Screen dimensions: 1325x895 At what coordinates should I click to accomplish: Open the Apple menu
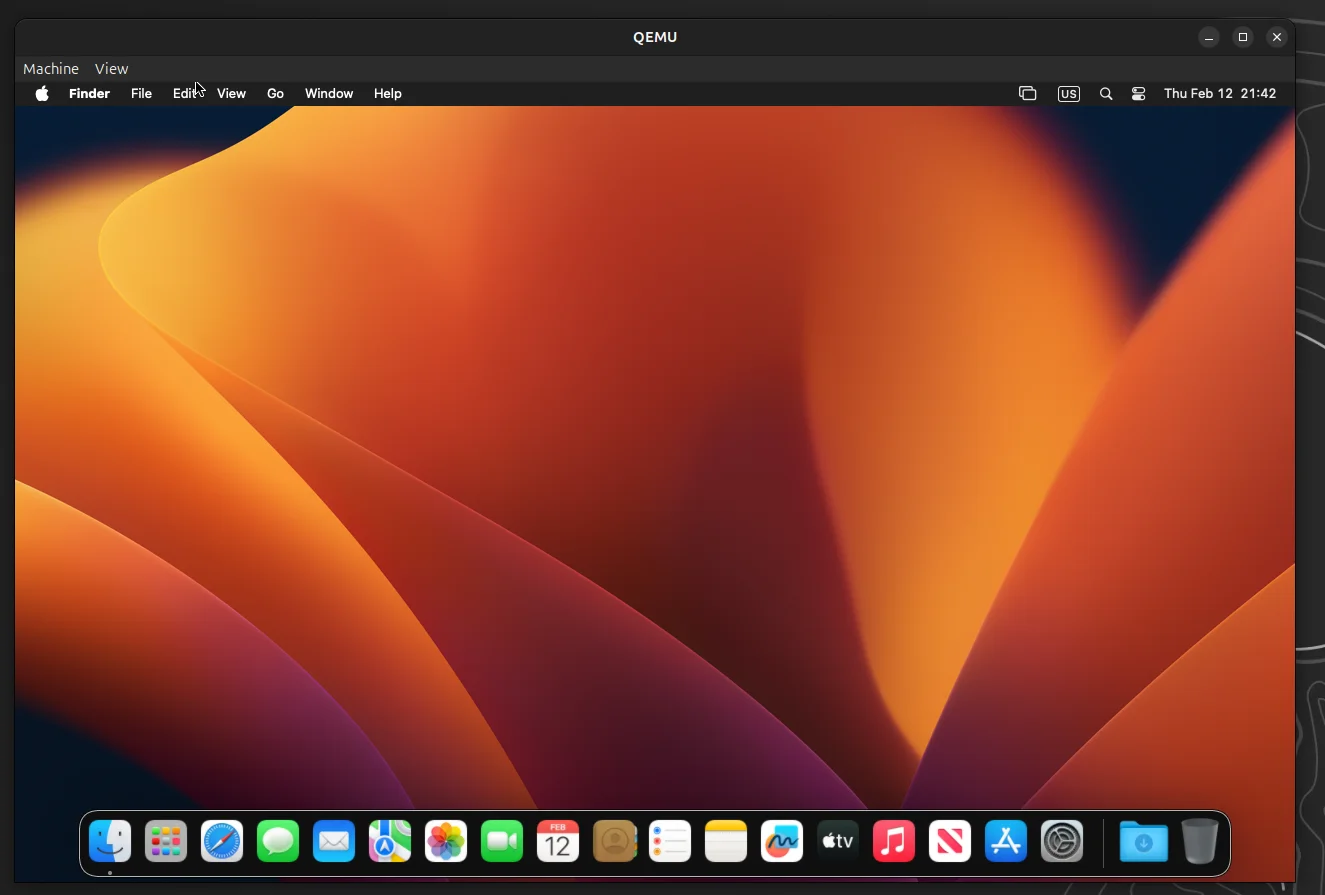(42, 93)
